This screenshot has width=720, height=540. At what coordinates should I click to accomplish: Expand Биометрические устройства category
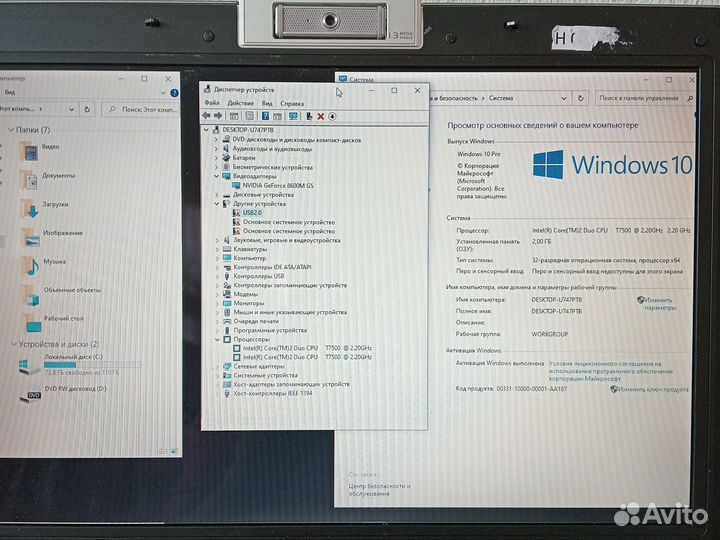click(x=216, y=167)
